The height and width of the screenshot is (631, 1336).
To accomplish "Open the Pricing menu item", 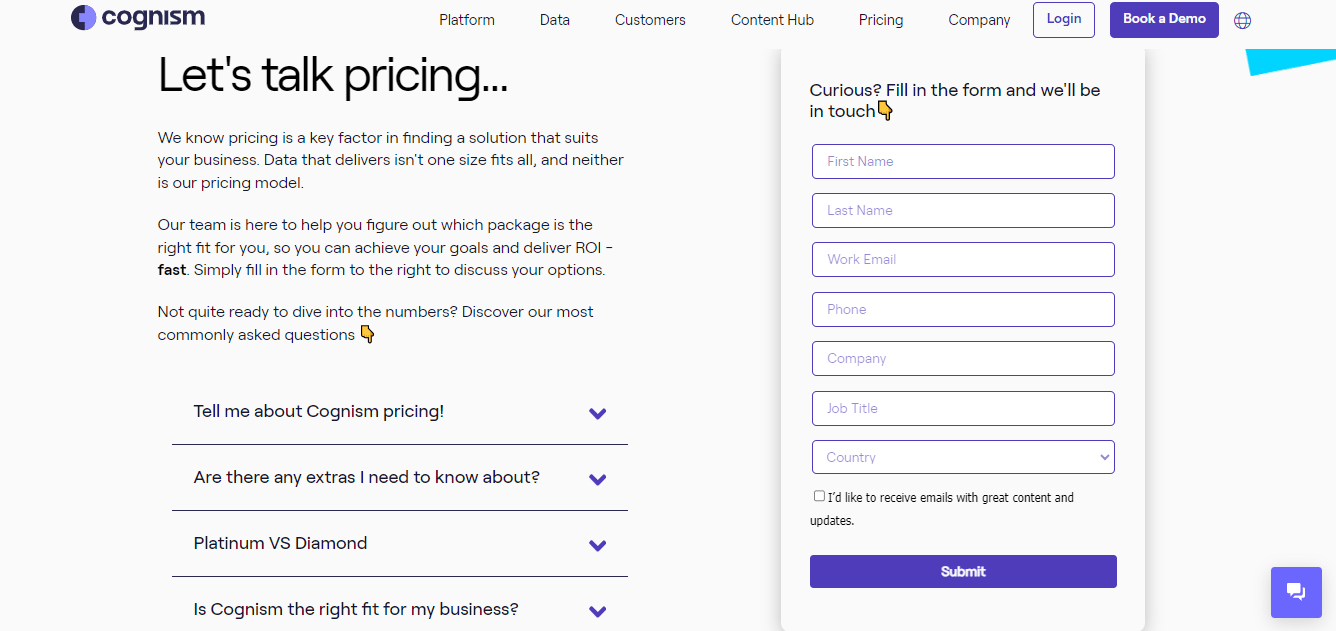I will [880, 19].
